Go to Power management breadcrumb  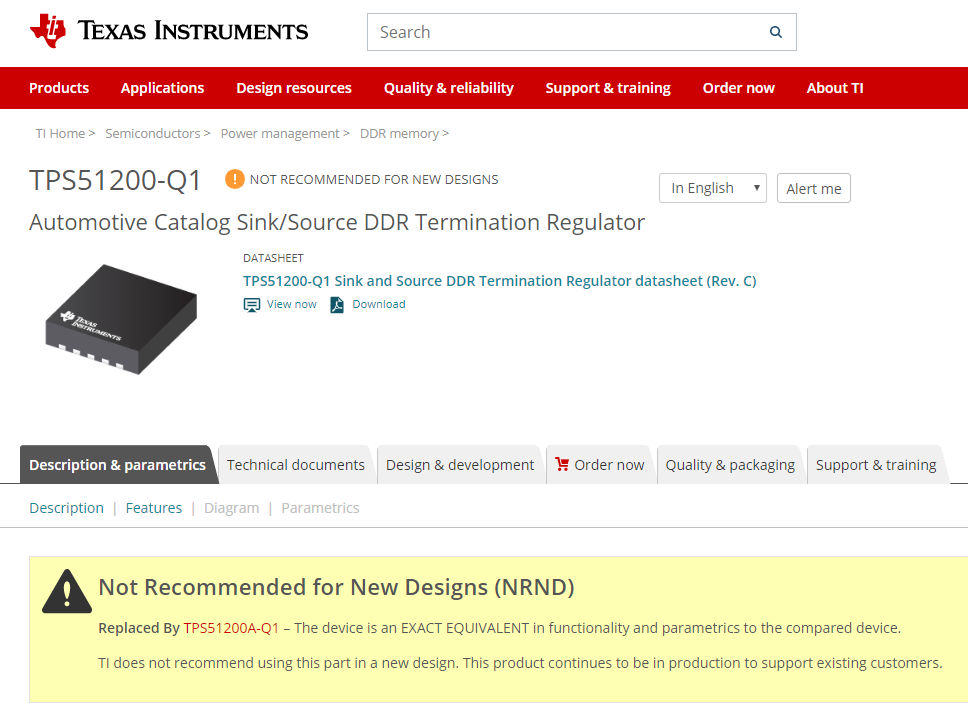[280, 133]
